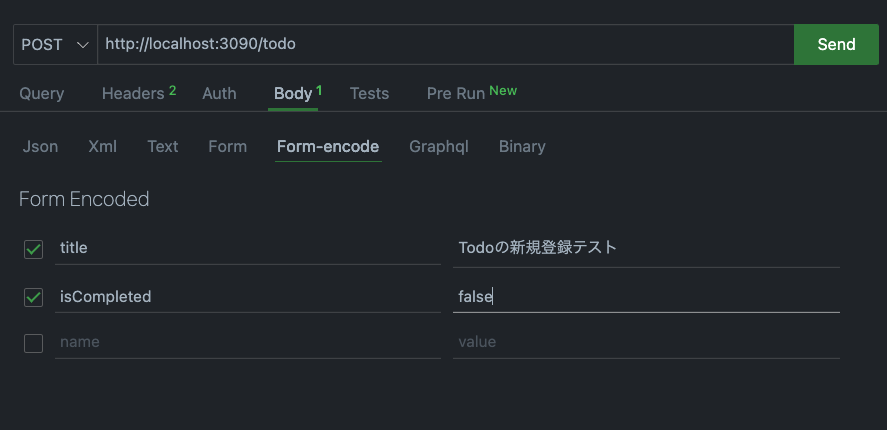887x430 pixels.
Task: Choose the Json body type
Action: (40, 147)
